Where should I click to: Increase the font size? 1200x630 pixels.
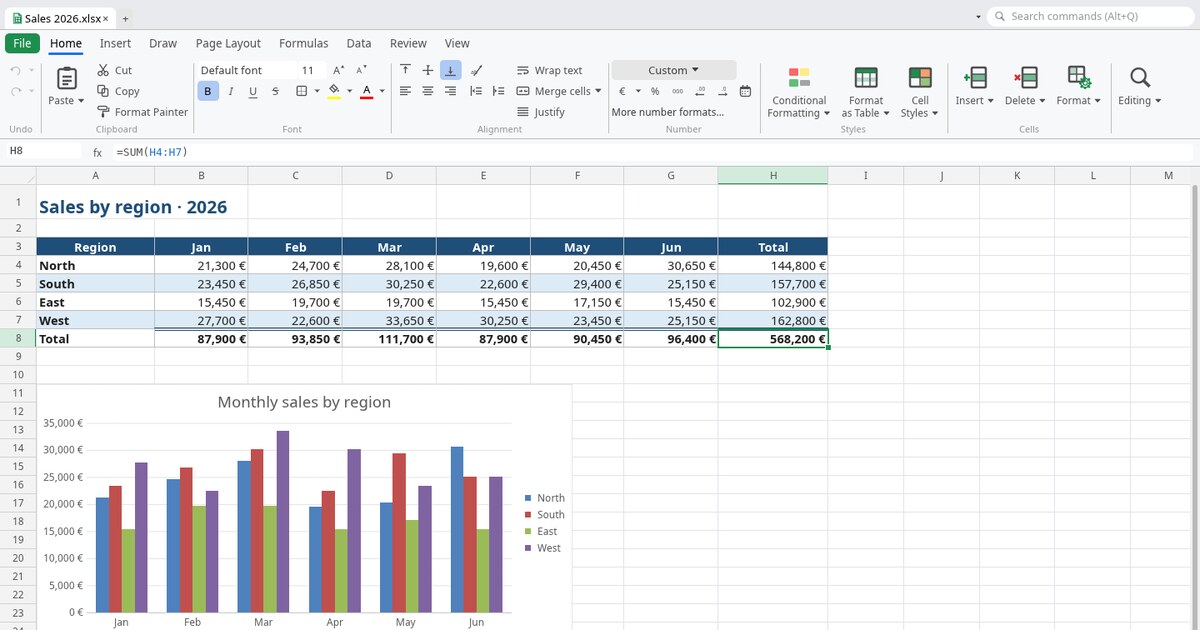pos(340,70)
